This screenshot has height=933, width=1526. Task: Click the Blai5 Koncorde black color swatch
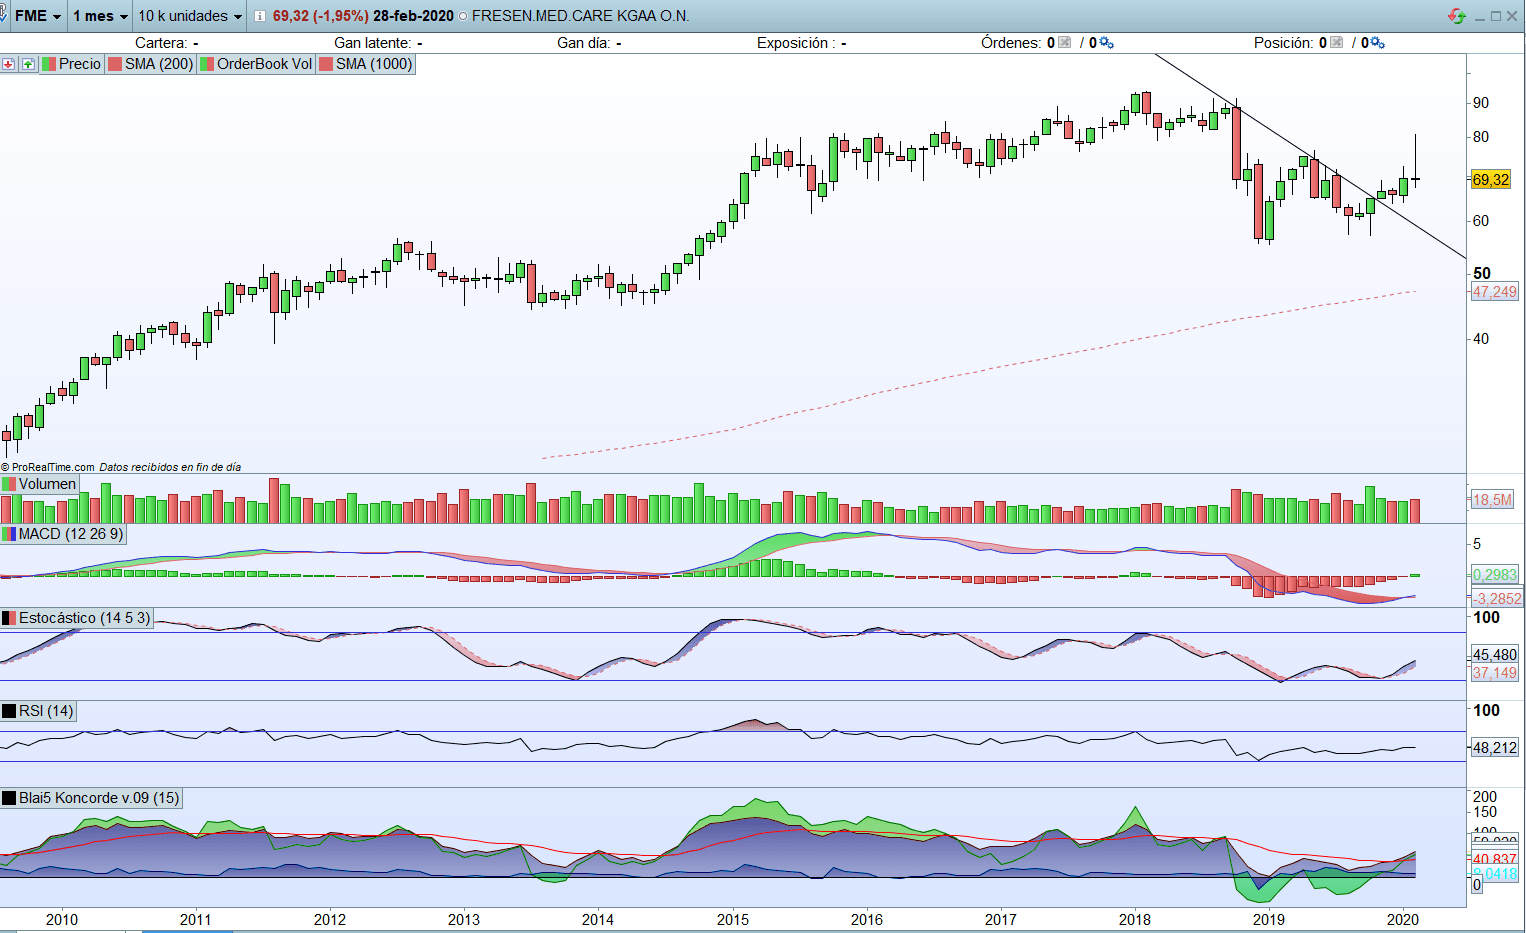(9, 798)
